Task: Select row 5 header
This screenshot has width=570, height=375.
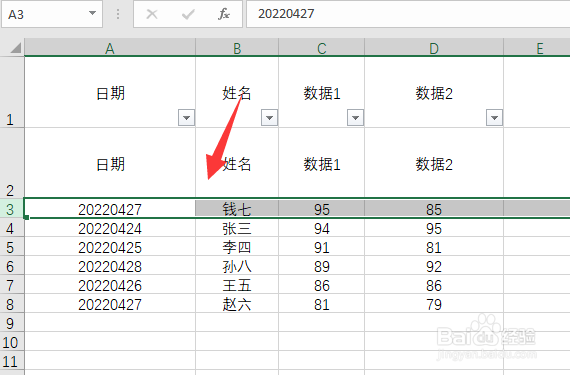Action: [x=12, y=247]
